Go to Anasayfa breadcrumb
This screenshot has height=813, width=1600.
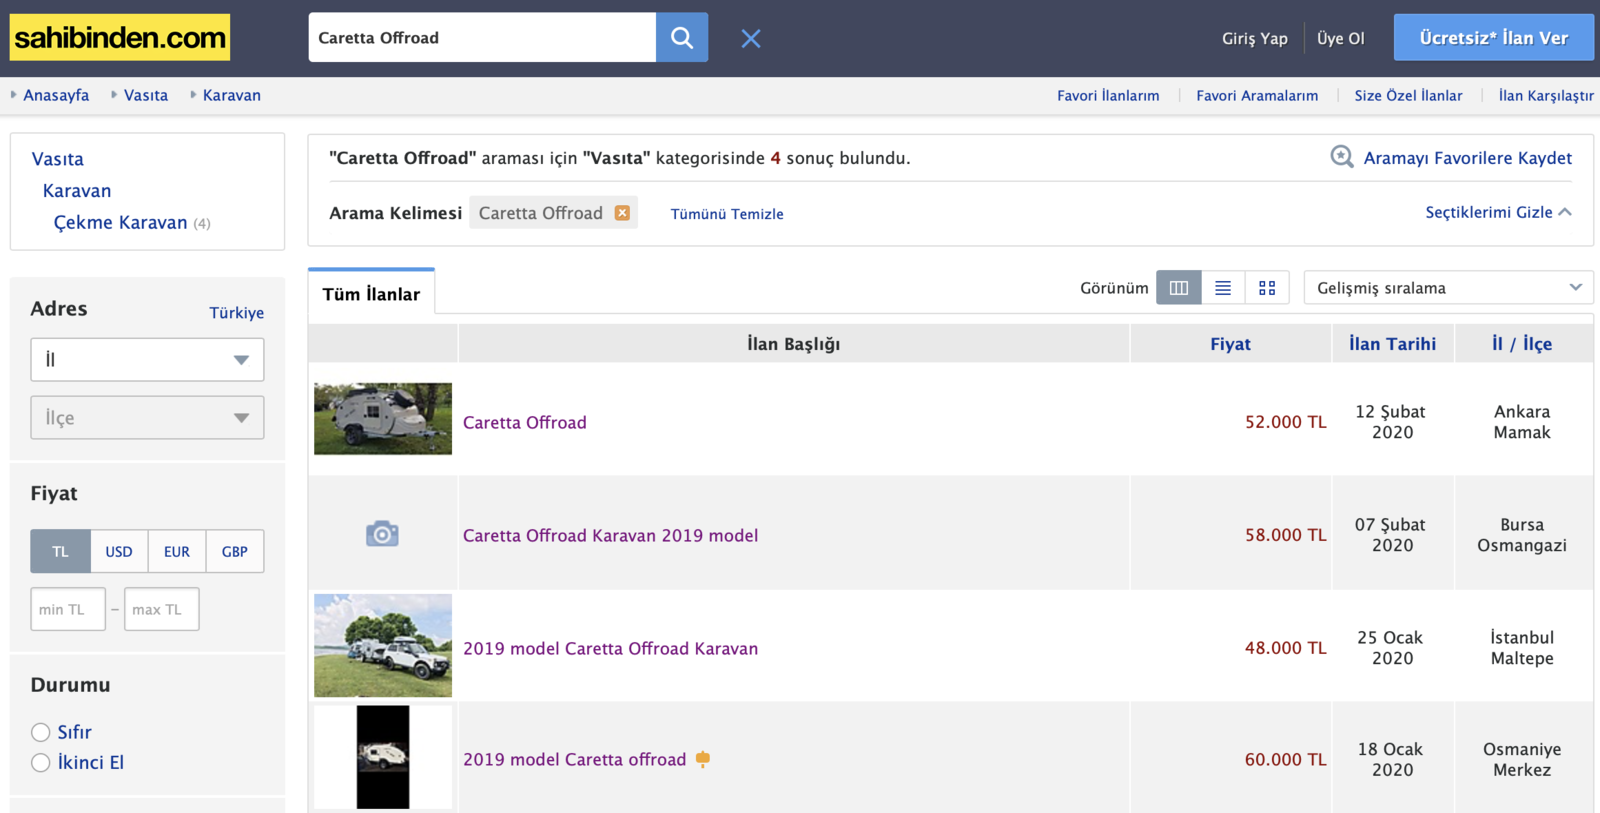point(56,95)
